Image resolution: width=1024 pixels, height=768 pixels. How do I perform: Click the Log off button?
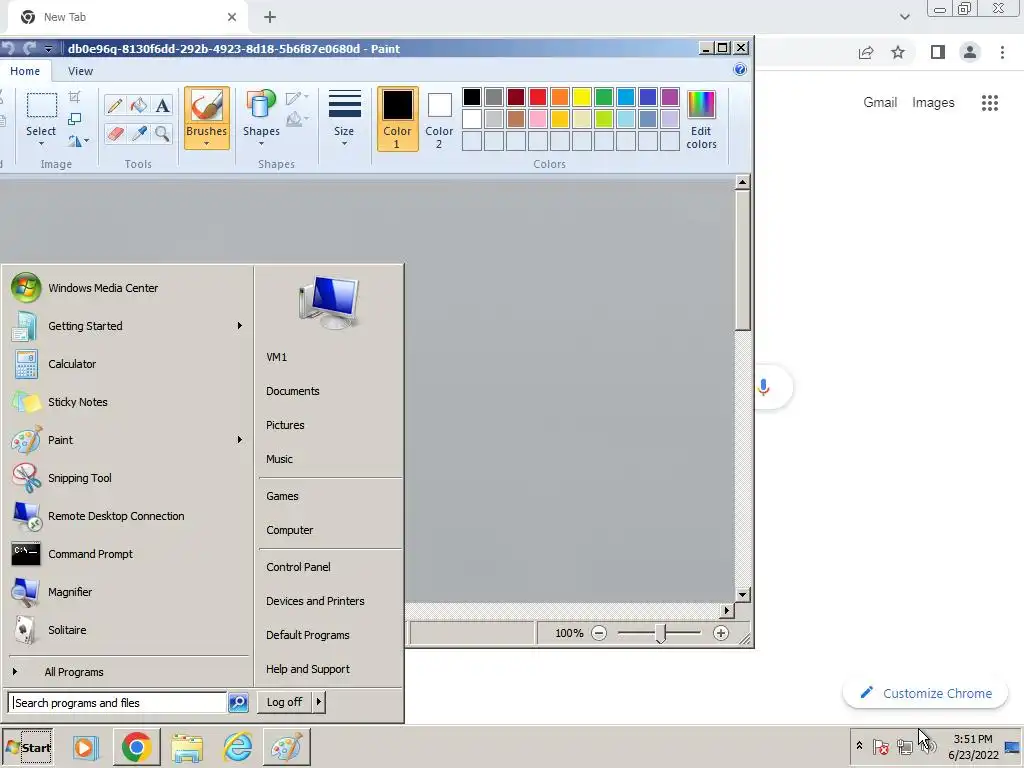pos(285,702)
